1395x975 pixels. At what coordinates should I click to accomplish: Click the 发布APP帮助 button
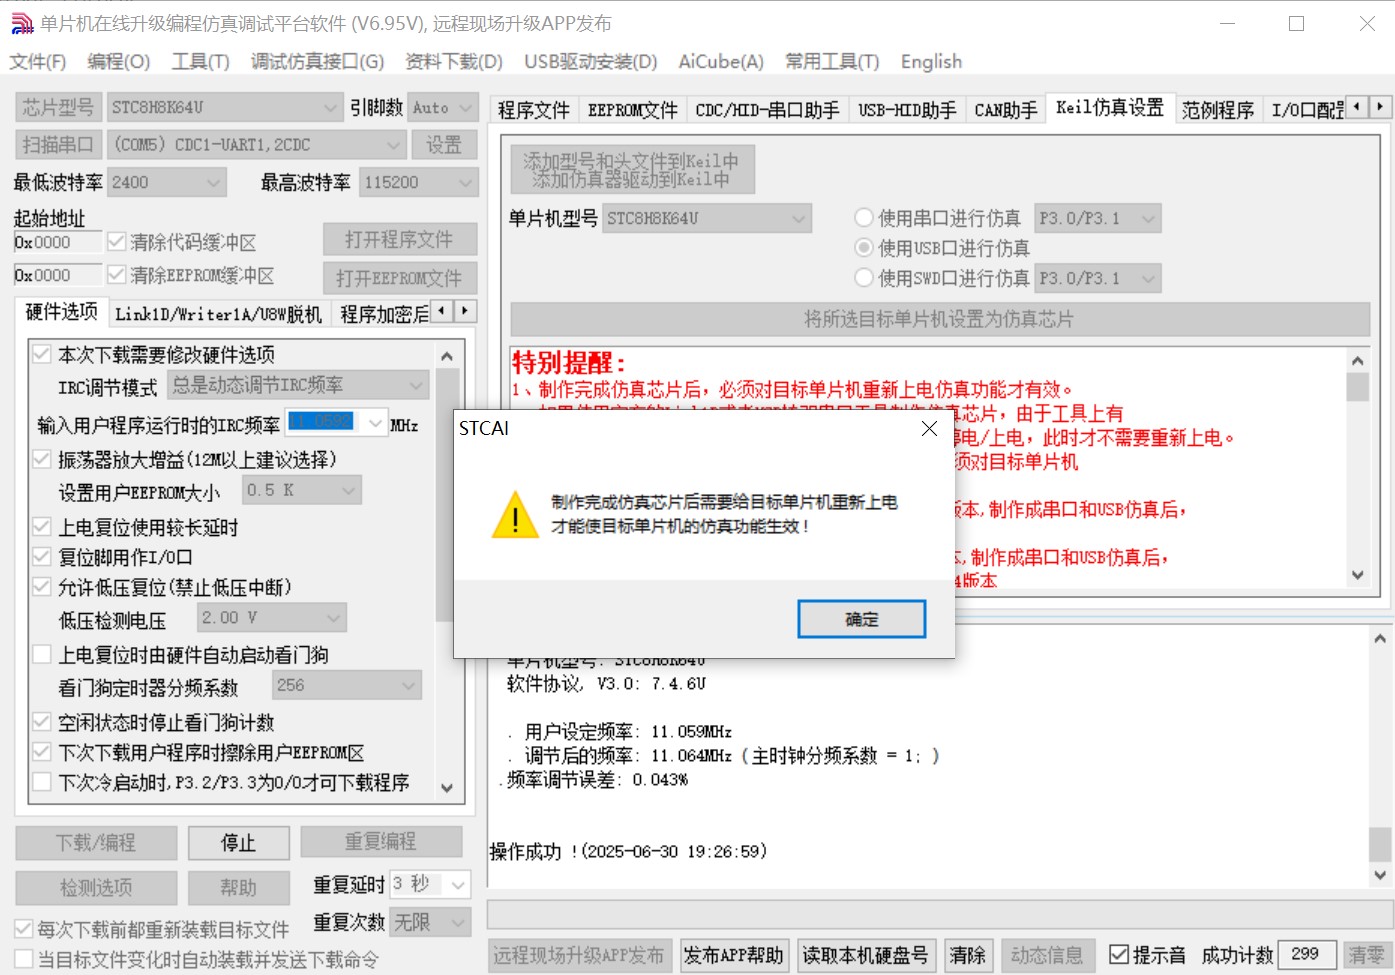point(734,955)
